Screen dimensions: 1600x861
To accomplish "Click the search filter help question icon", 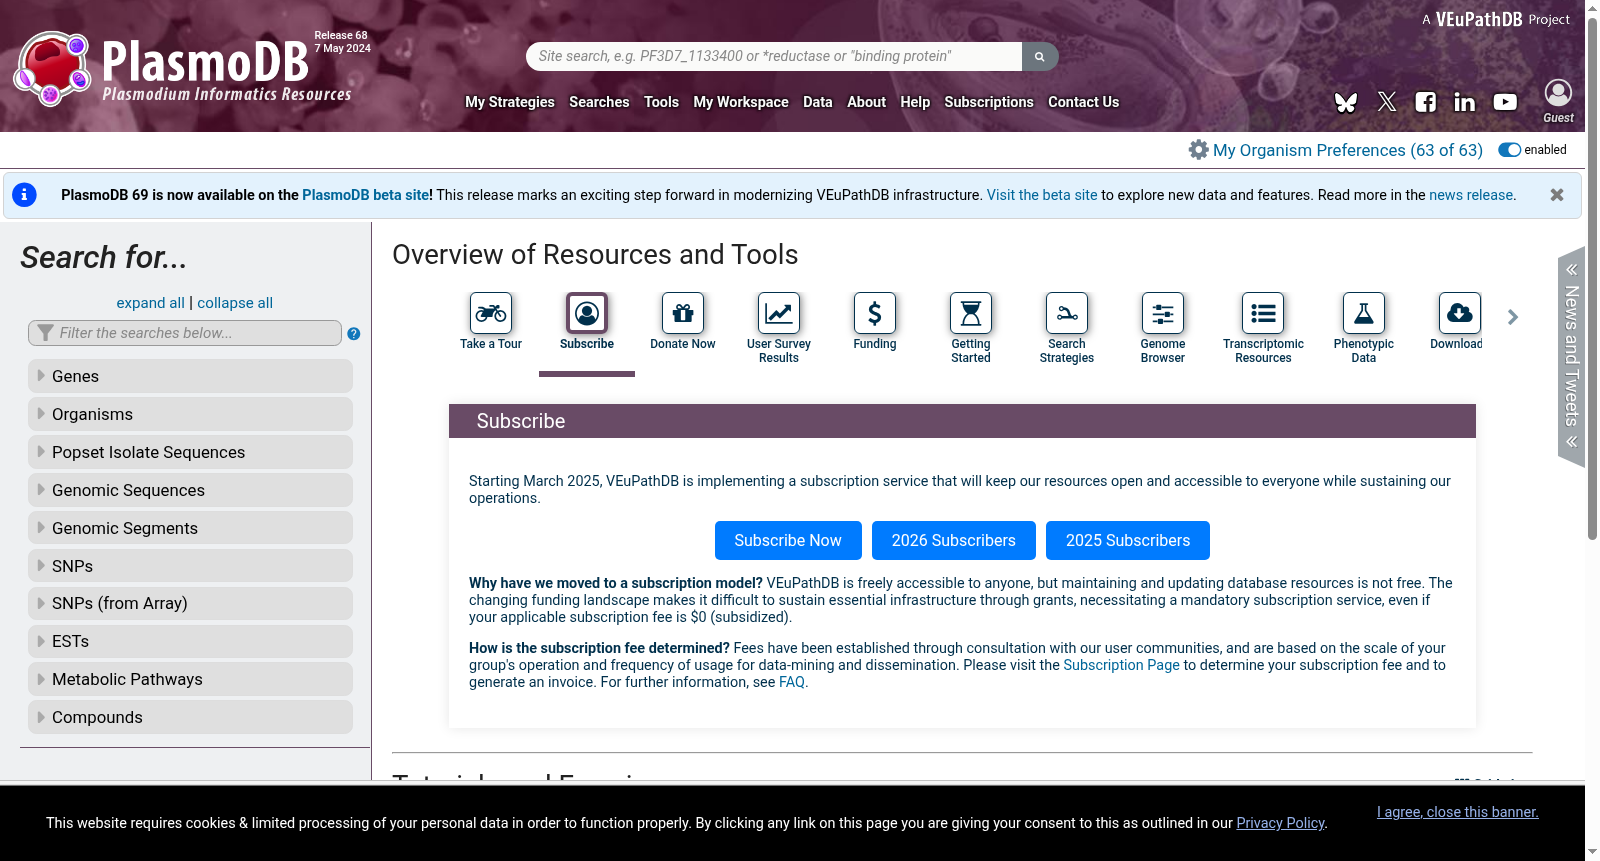I will point(354,334).
